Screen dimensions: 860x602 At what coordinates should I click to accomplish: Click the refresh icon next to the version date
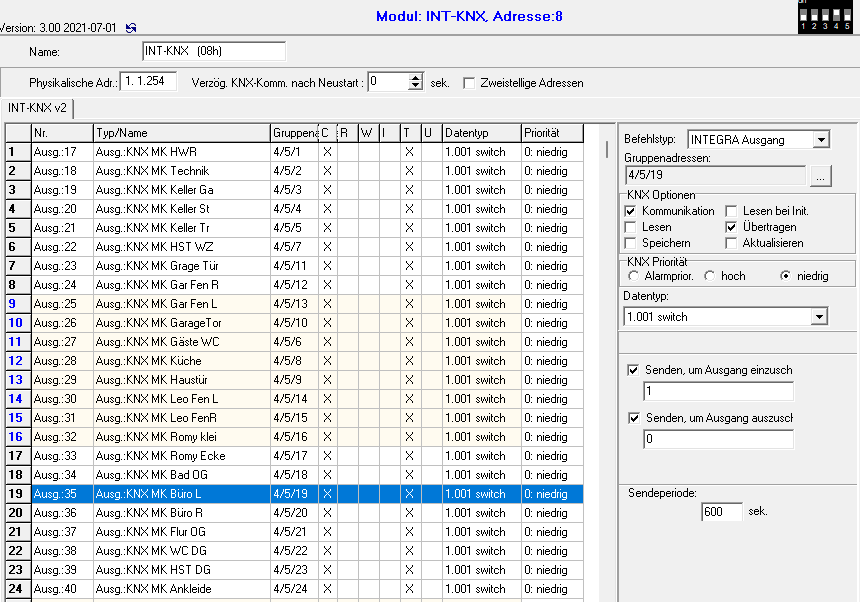click(132, 27)
